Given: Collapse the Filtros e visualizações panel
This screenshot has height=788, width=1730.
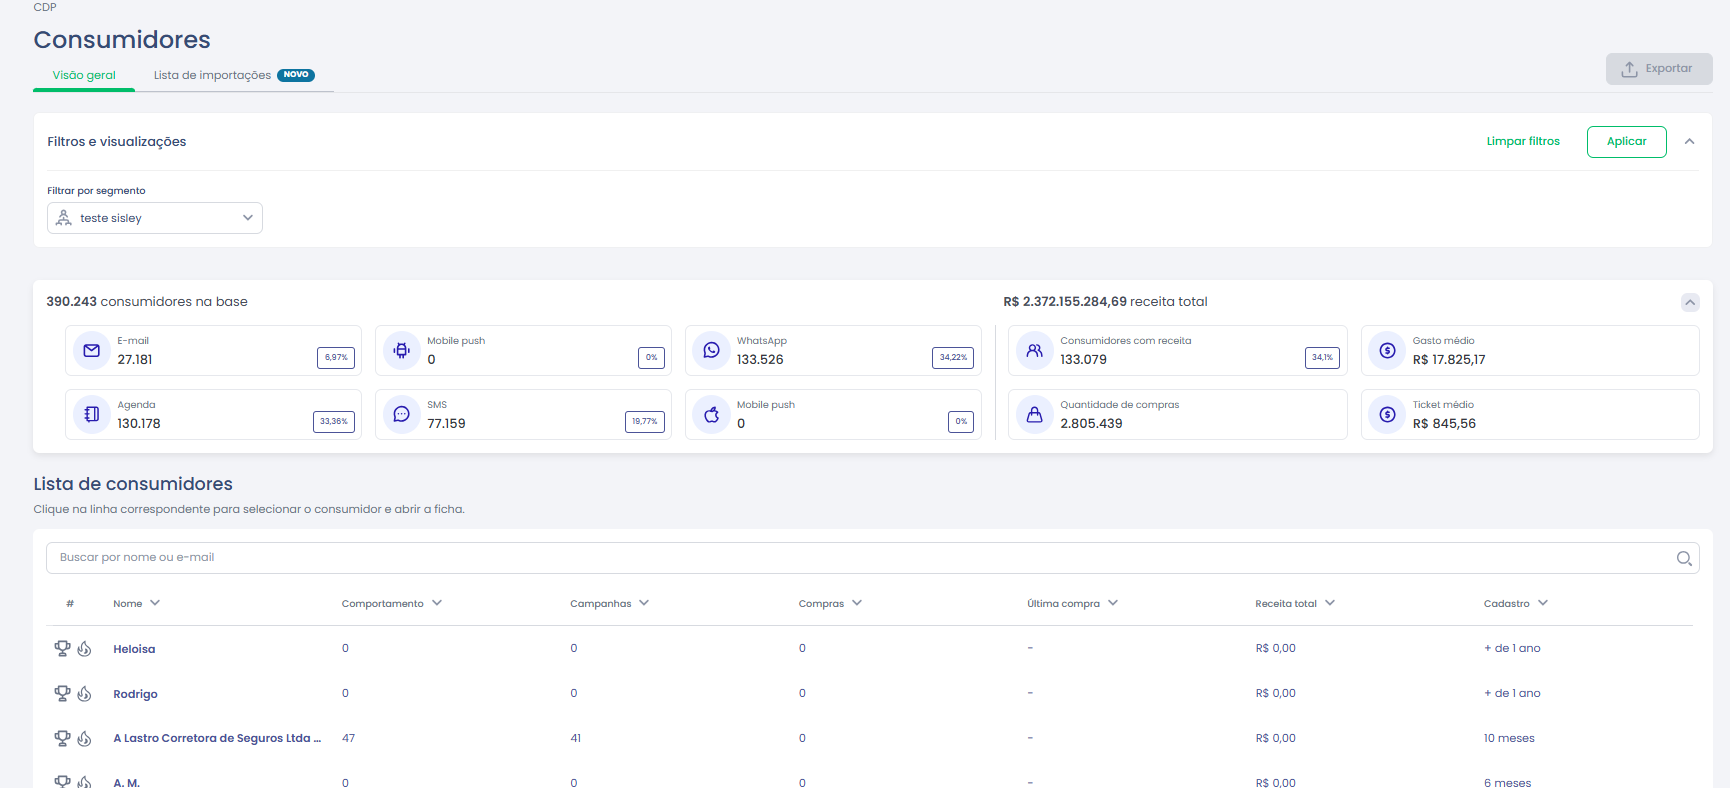Looking at the screenshot, I should pyautogui.click(x=1689, y=142).
